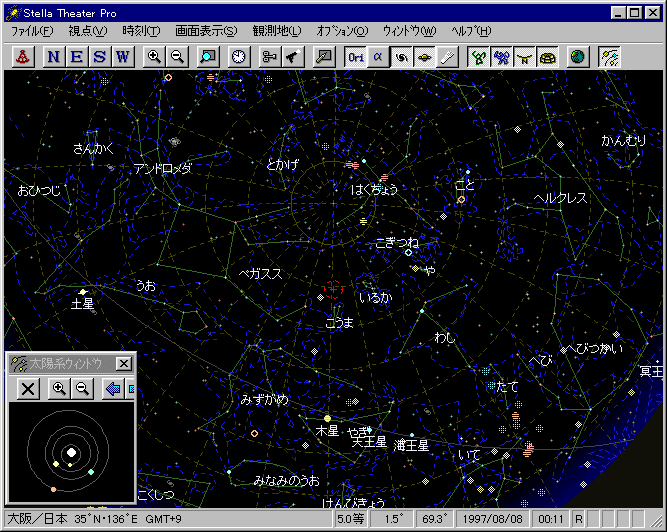The height and width of the screenshot is (532, 667).
Task: Click the 5.0等 magnitude limit status
Action: 351,519
